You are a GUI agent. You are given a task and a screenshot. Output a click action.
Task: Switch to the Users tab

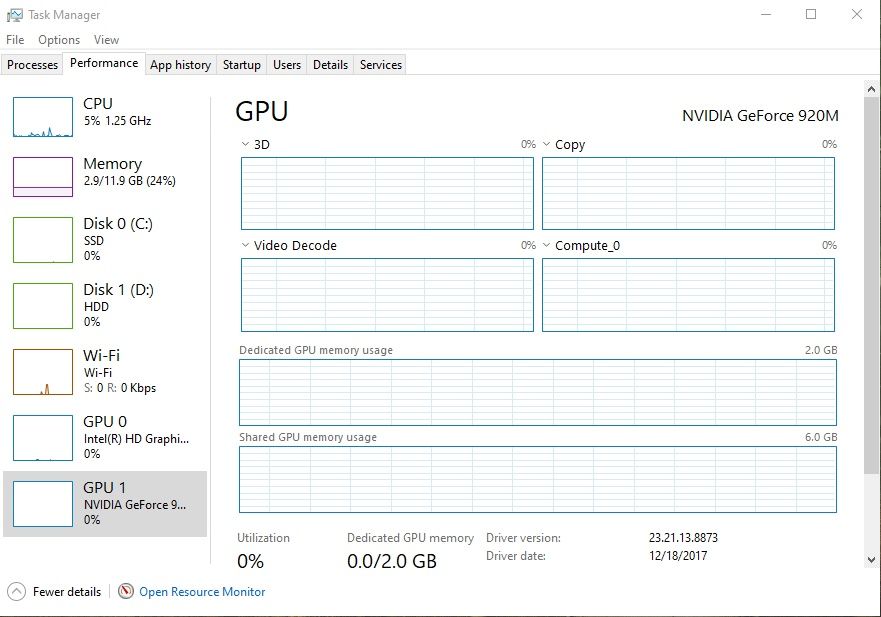click(287, 65)
